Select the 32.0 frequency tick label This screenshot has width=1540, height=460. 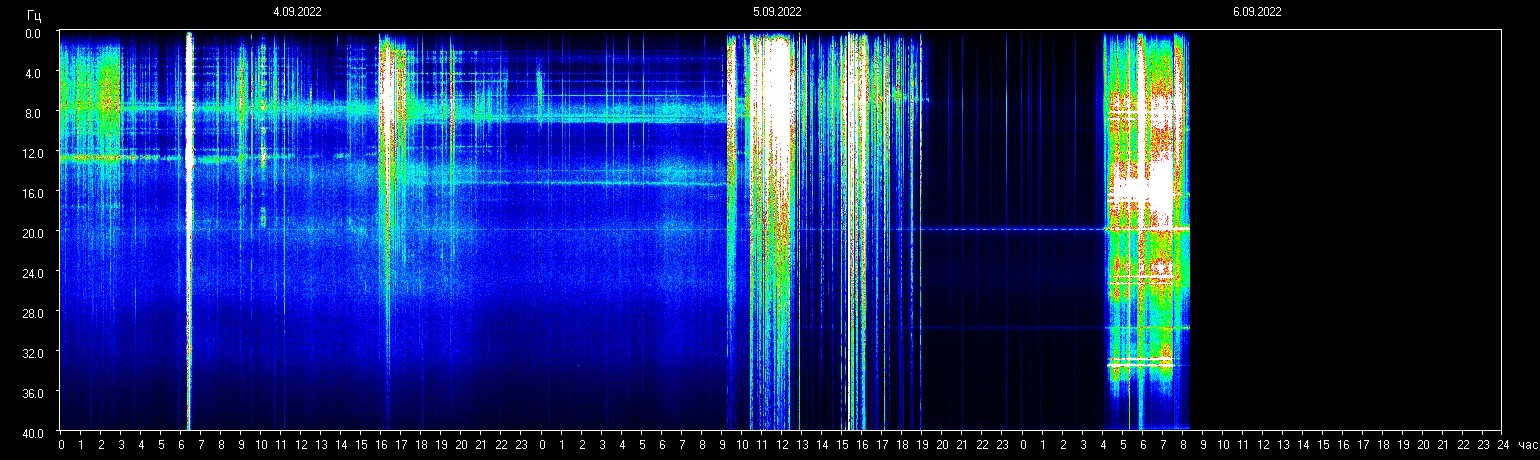click(34, 353)
